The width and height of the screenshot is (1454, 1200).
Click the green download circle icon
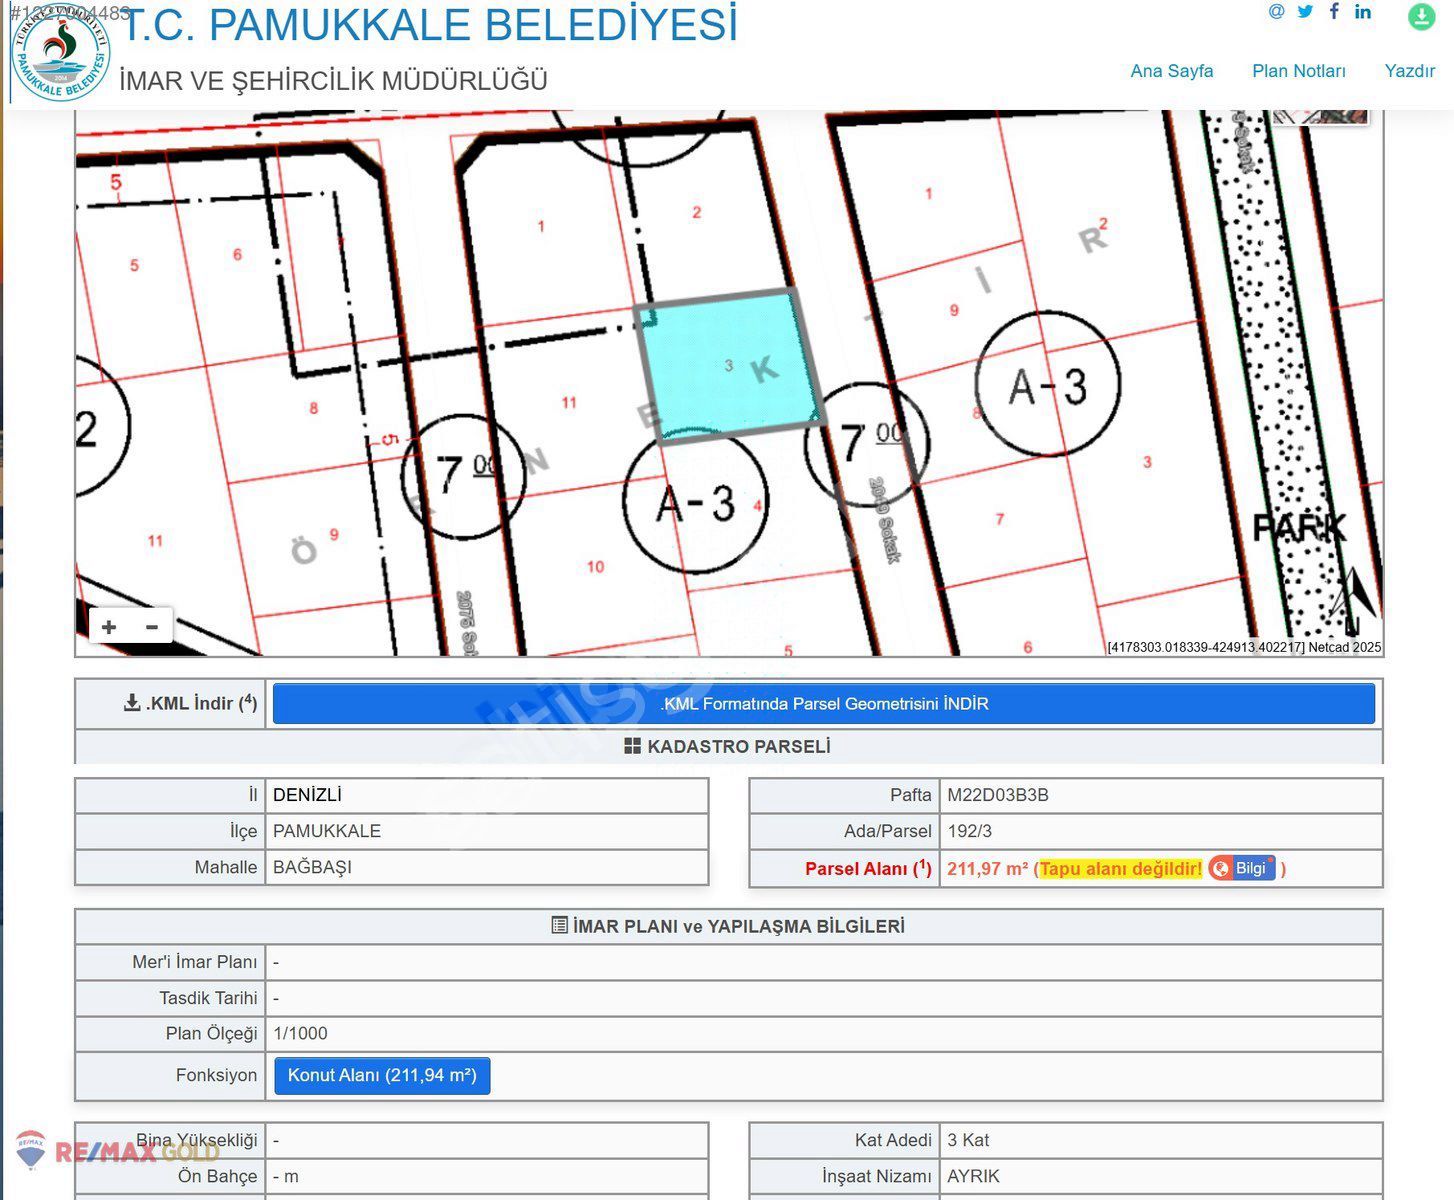coord(1421,16)
